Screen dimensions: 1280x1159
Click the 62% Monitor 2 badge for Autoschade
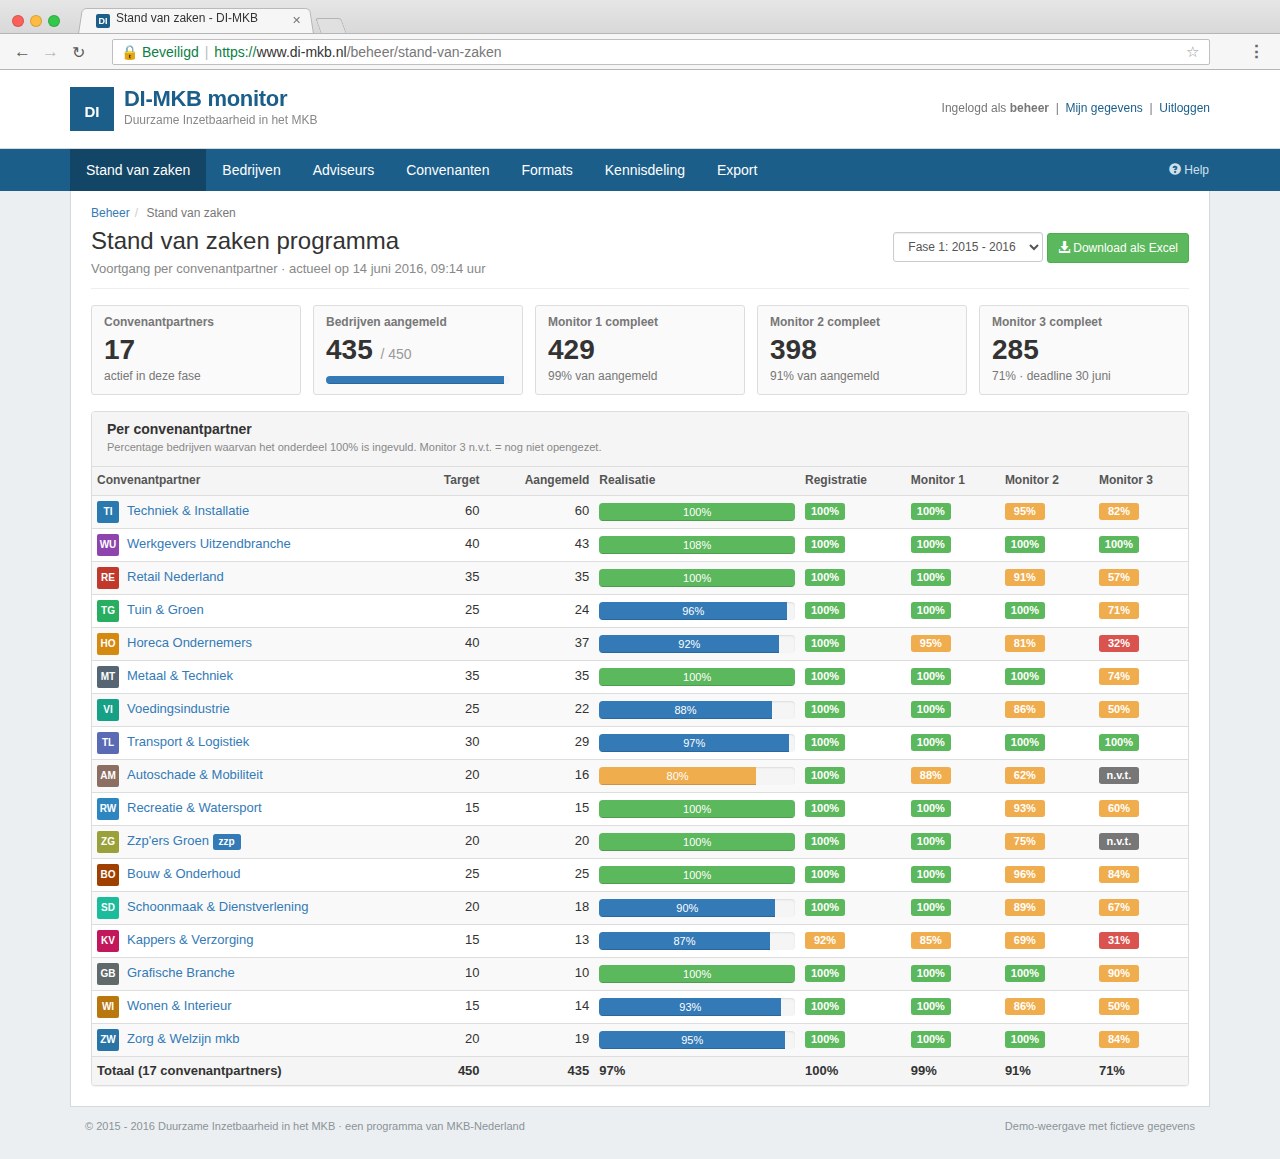coord(1025,776)
